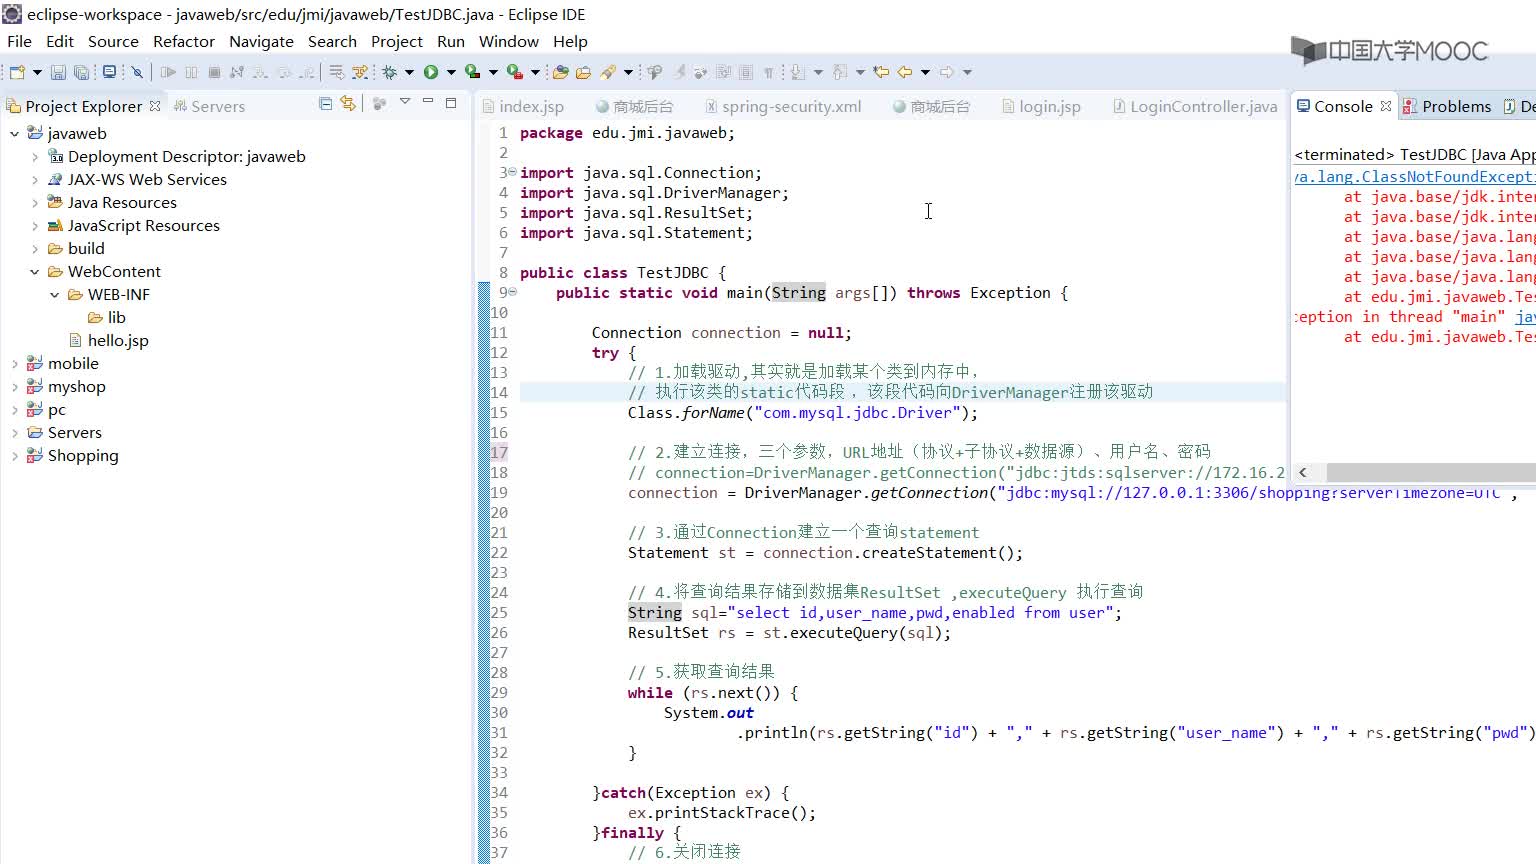Switch to the spring-security.xml editor tab

pyautogui.click(x=783, y=106)
